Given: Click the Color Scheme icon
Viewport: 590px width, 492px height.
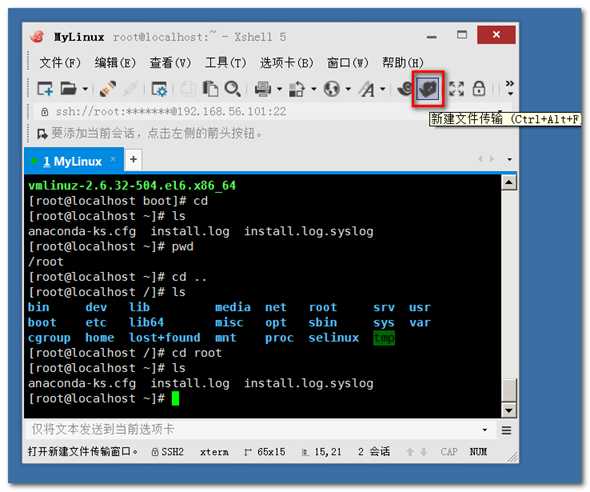Looking at the screenshot, I should pyautogui.click(x=297, y=89).
